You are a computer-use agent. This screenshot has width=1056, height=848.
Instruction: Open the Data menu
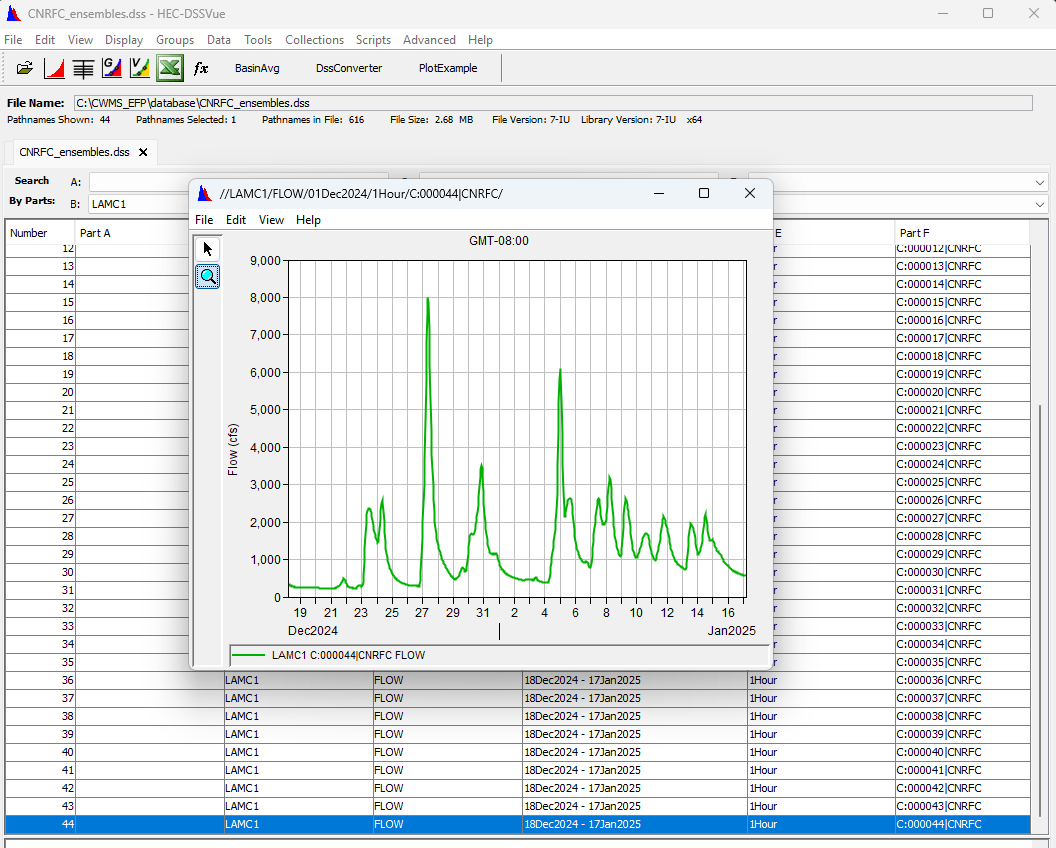pyautogui.click(x=219, y=40)
